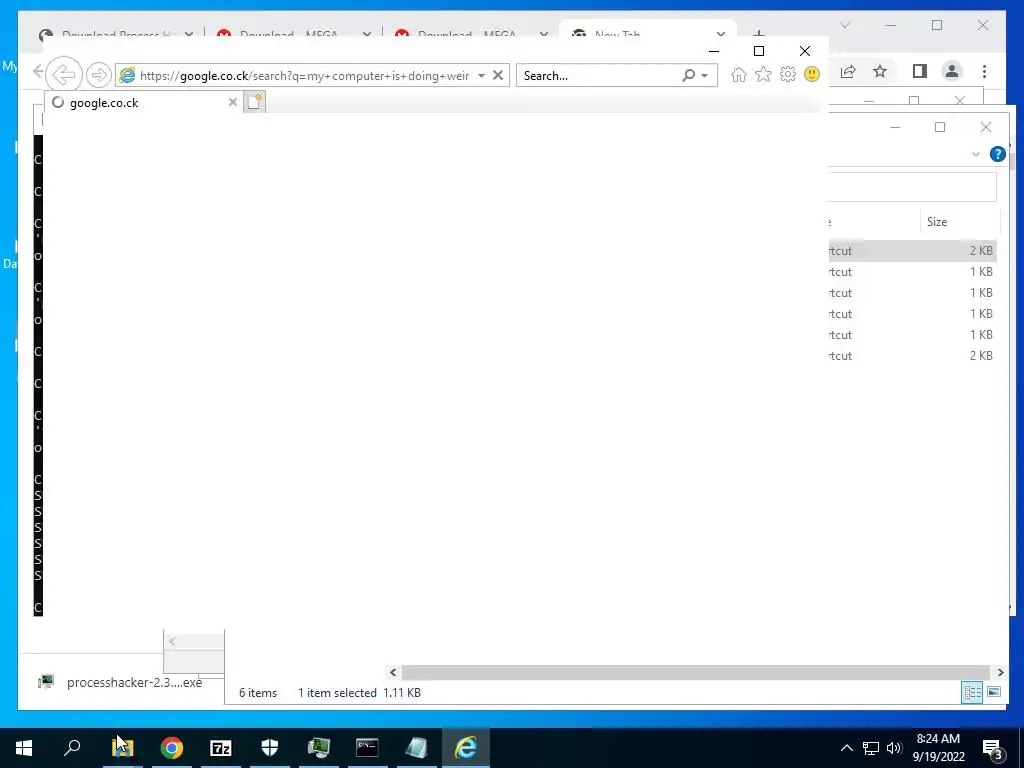
Task: Click the smiley feedback icon
Action: pos(812,75)
